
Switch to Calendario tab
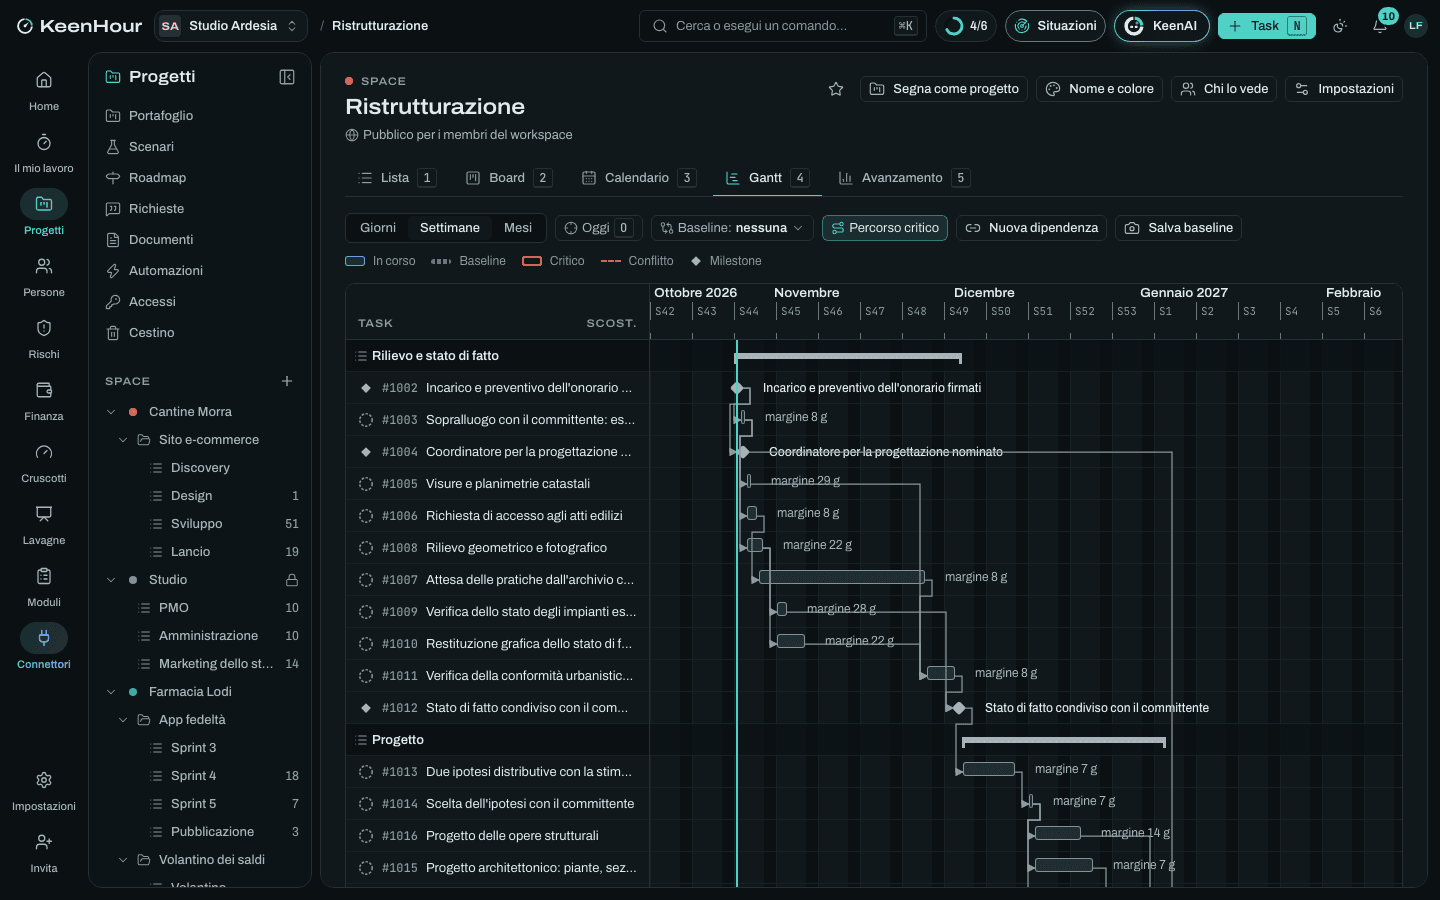(638, 178)
